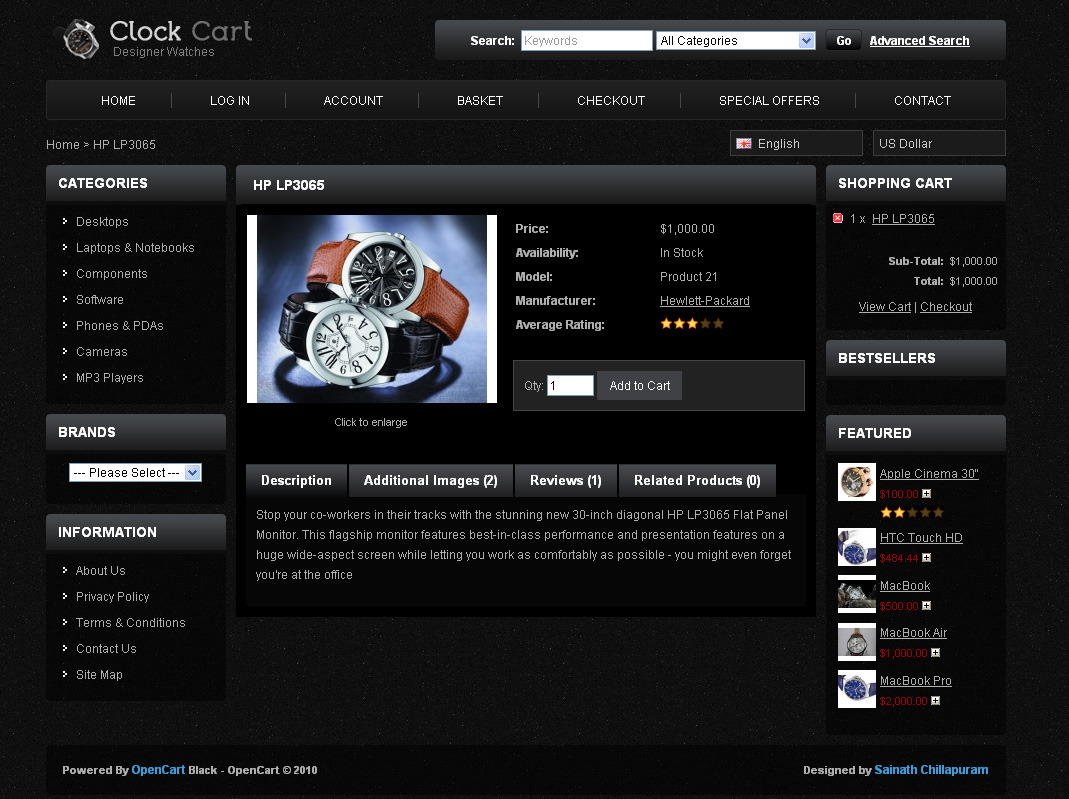
Task: Add MacBook Pro to cart plus icon
Action: (x=935, y=700)
